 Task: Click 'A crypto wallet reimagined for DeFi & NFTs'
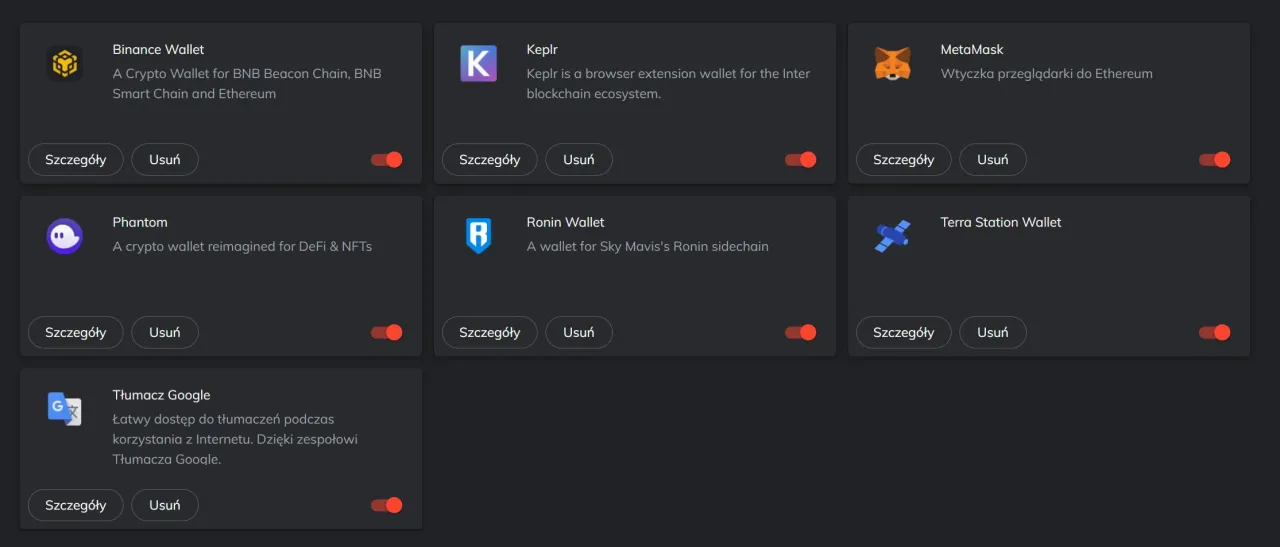pyautogui.click(x=242, y=246)
